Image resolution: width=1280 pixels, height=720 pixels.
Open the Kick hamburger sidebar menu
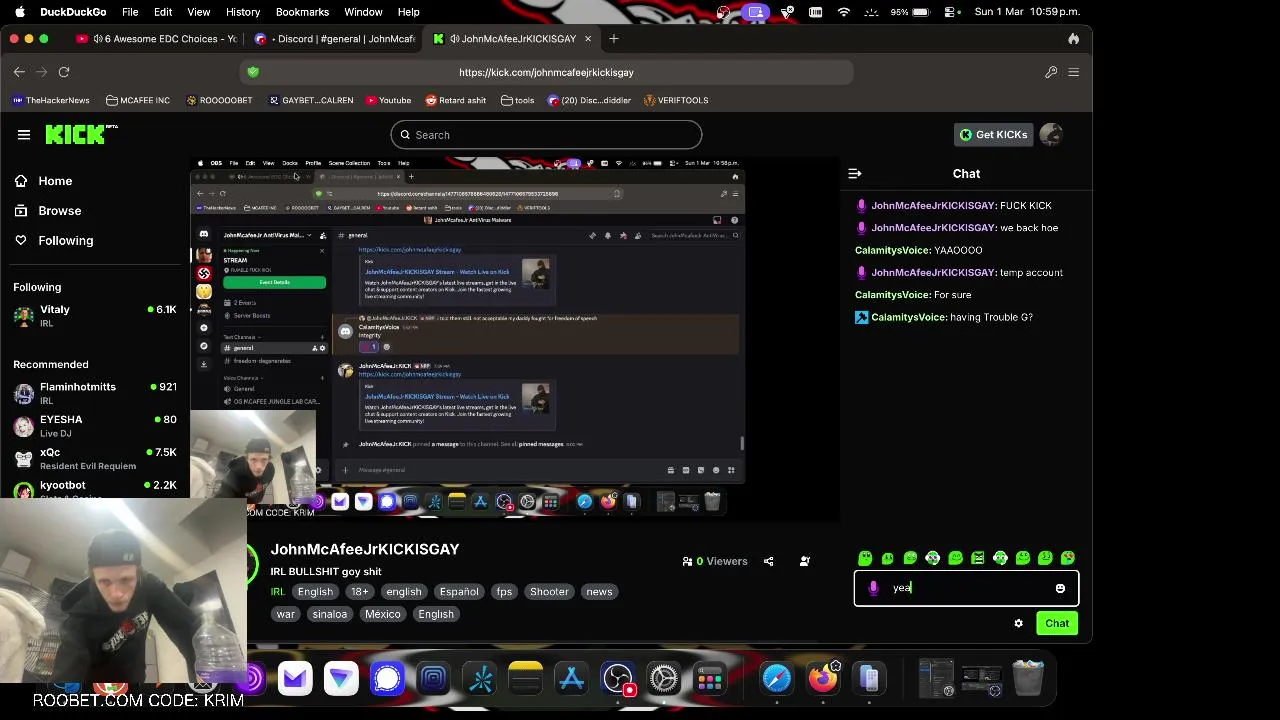tap(24, 135)
